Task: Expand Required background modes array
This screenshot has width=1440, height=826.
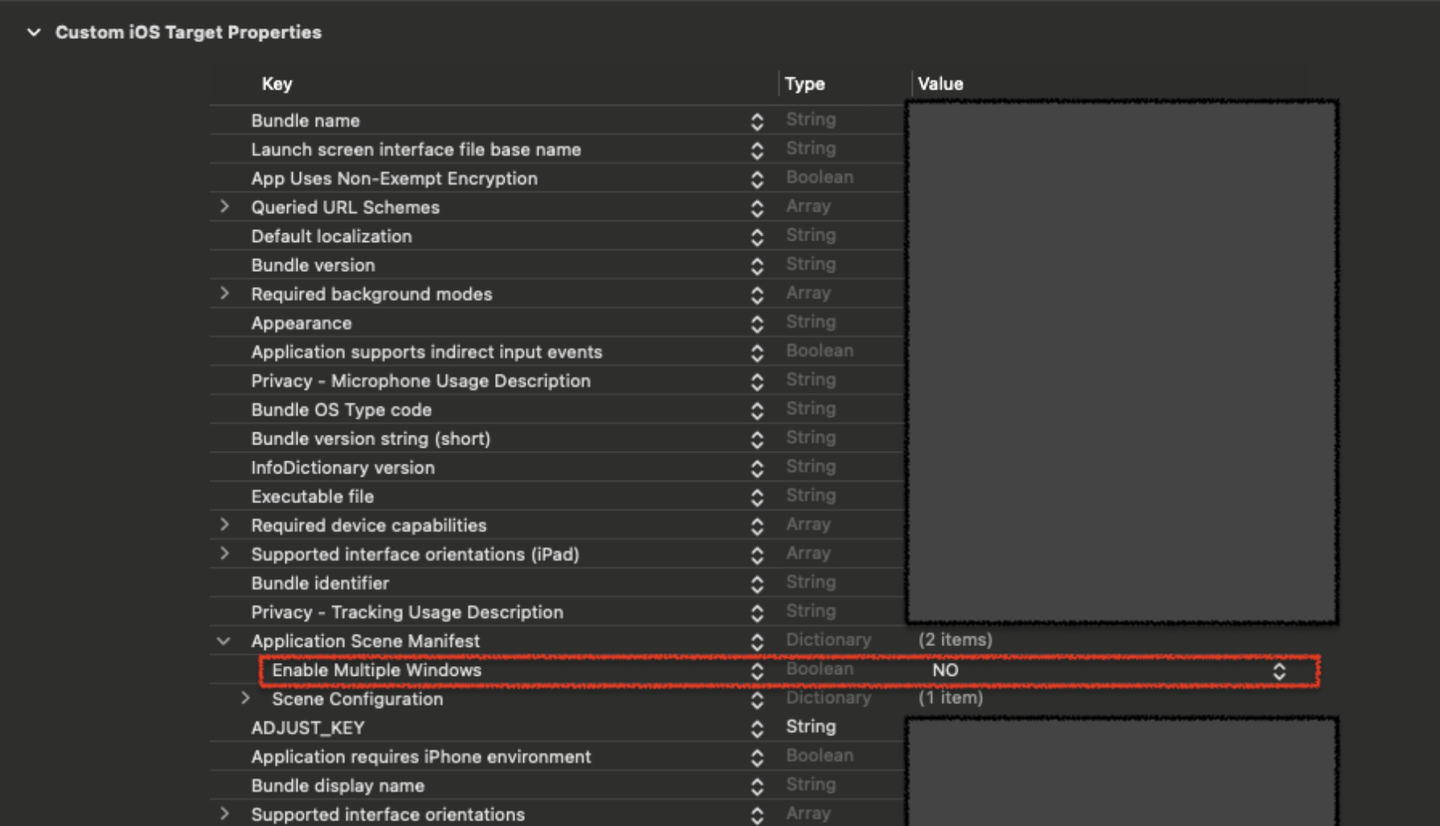Action: (224, 294)
